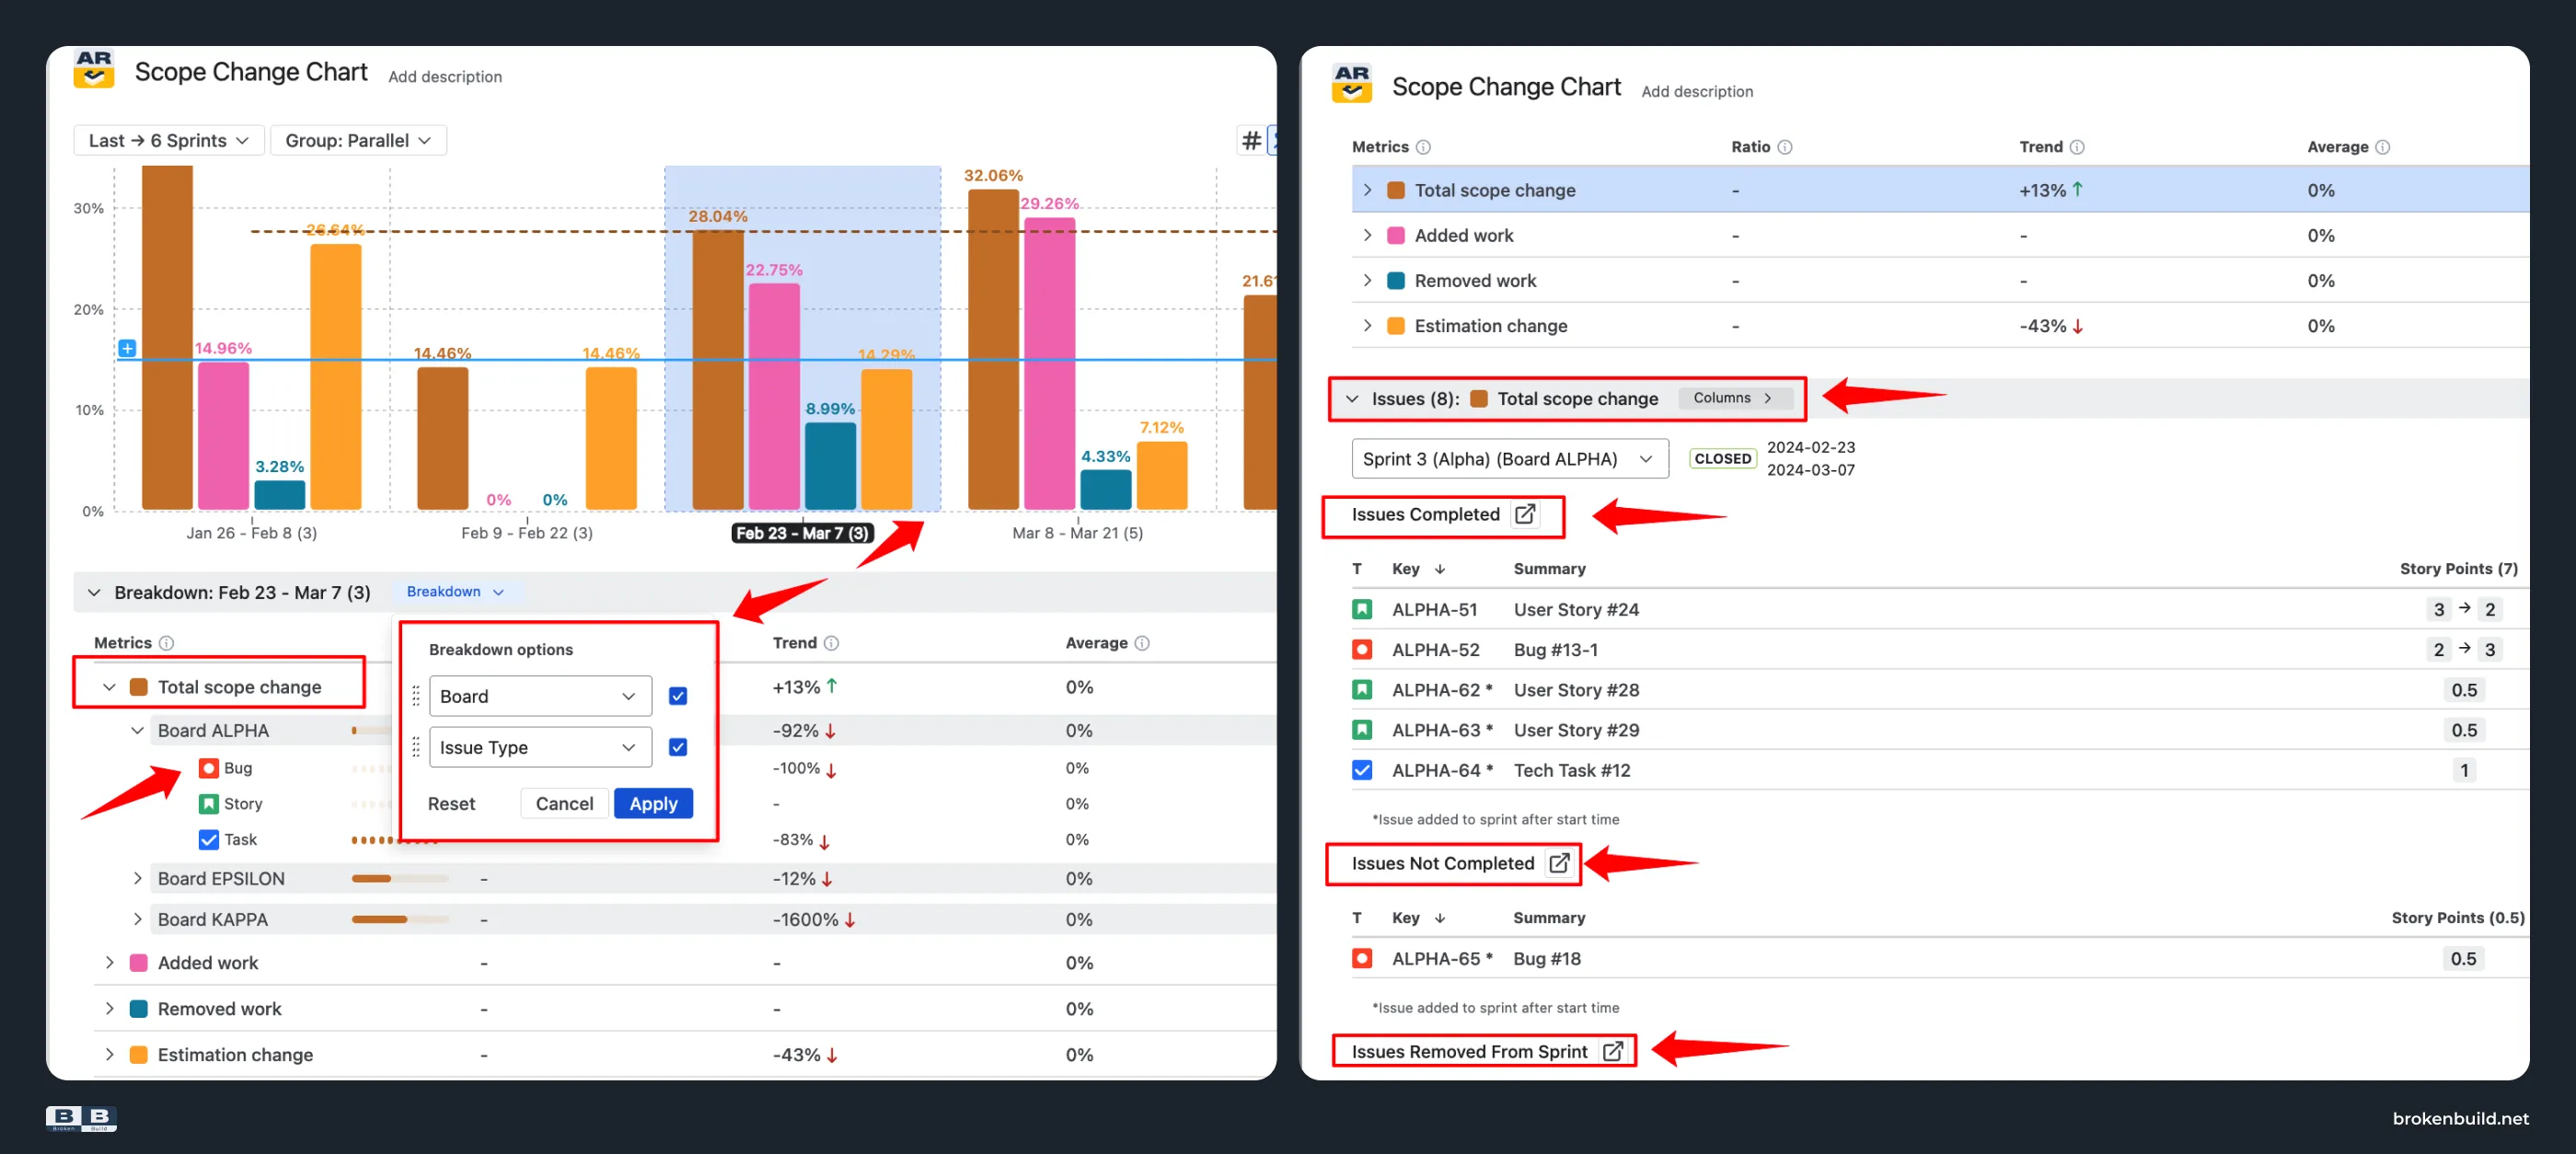Click the bug icon for ALPHA-52
2576x1154 pixels.
pyautogui.click(x=1362, y=649)
